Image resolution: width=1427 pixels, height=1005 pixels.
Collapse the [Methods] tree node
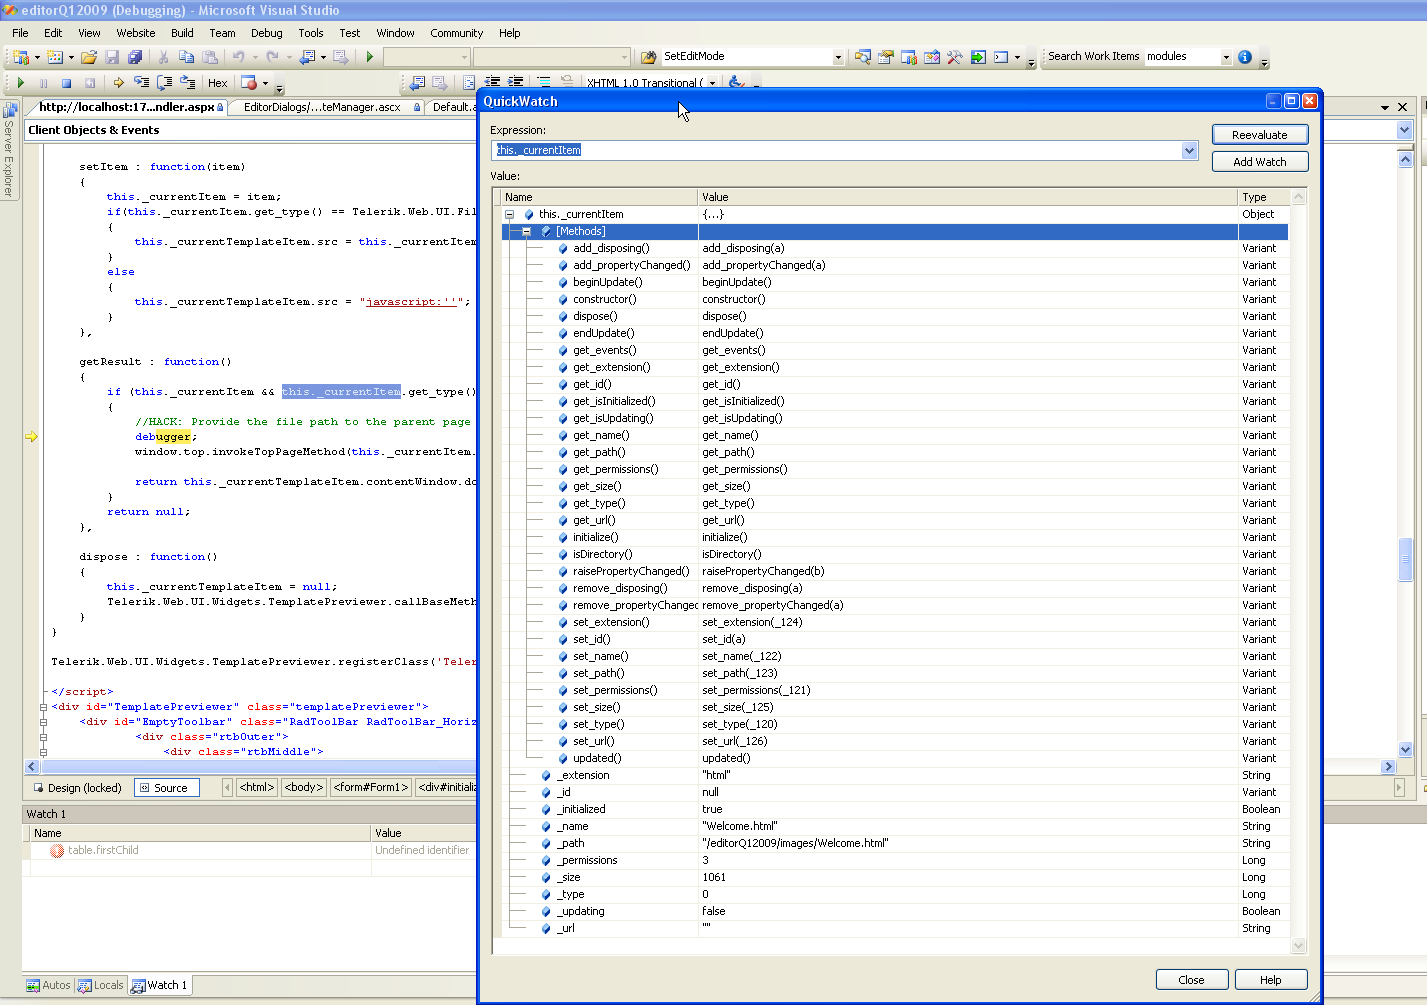pos(526,231)
